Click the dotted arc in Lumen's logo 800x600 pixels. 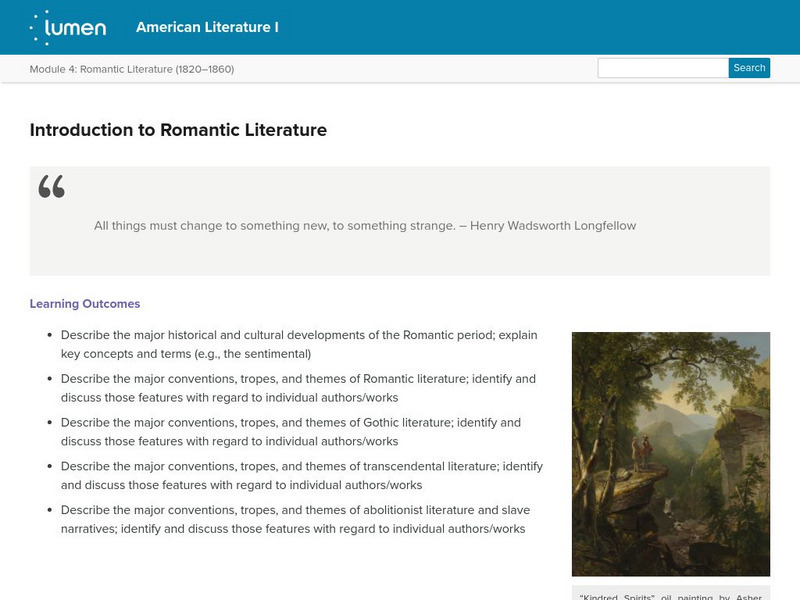pyautogui.click(x=37, y=27)
